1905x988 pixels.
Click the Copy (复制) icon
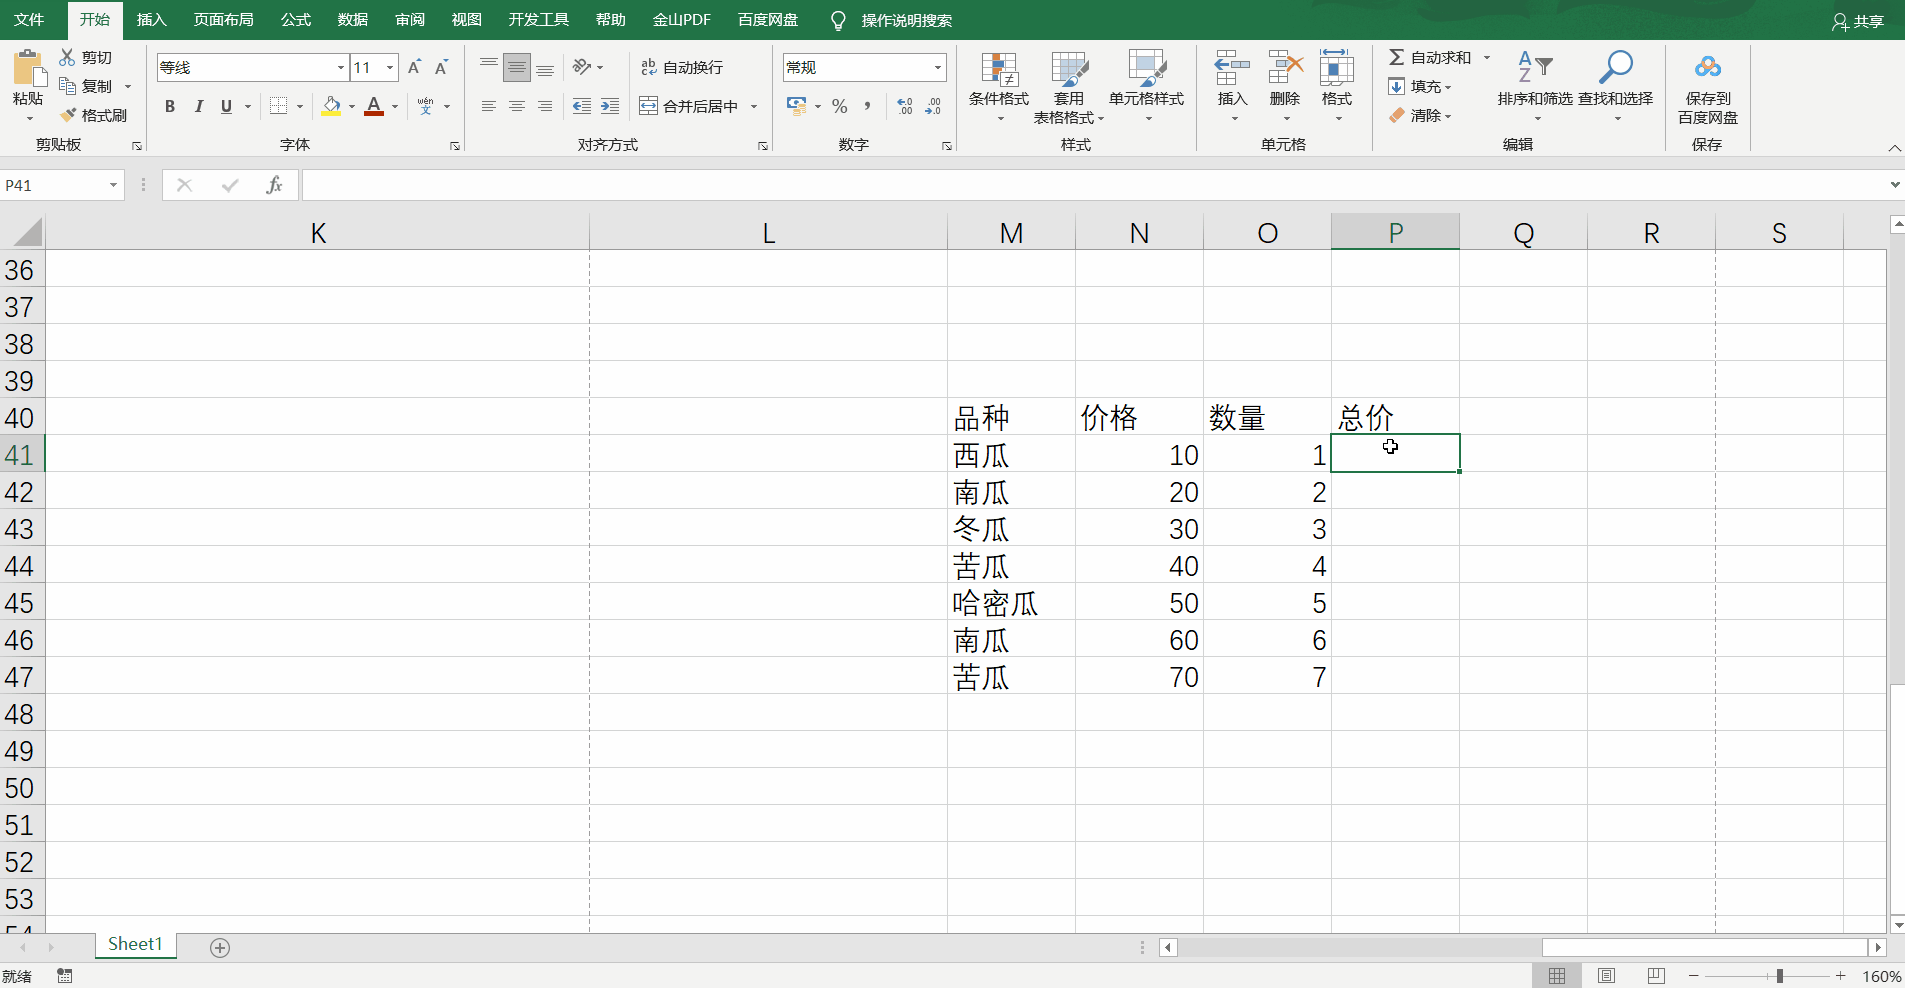[68, 86]
